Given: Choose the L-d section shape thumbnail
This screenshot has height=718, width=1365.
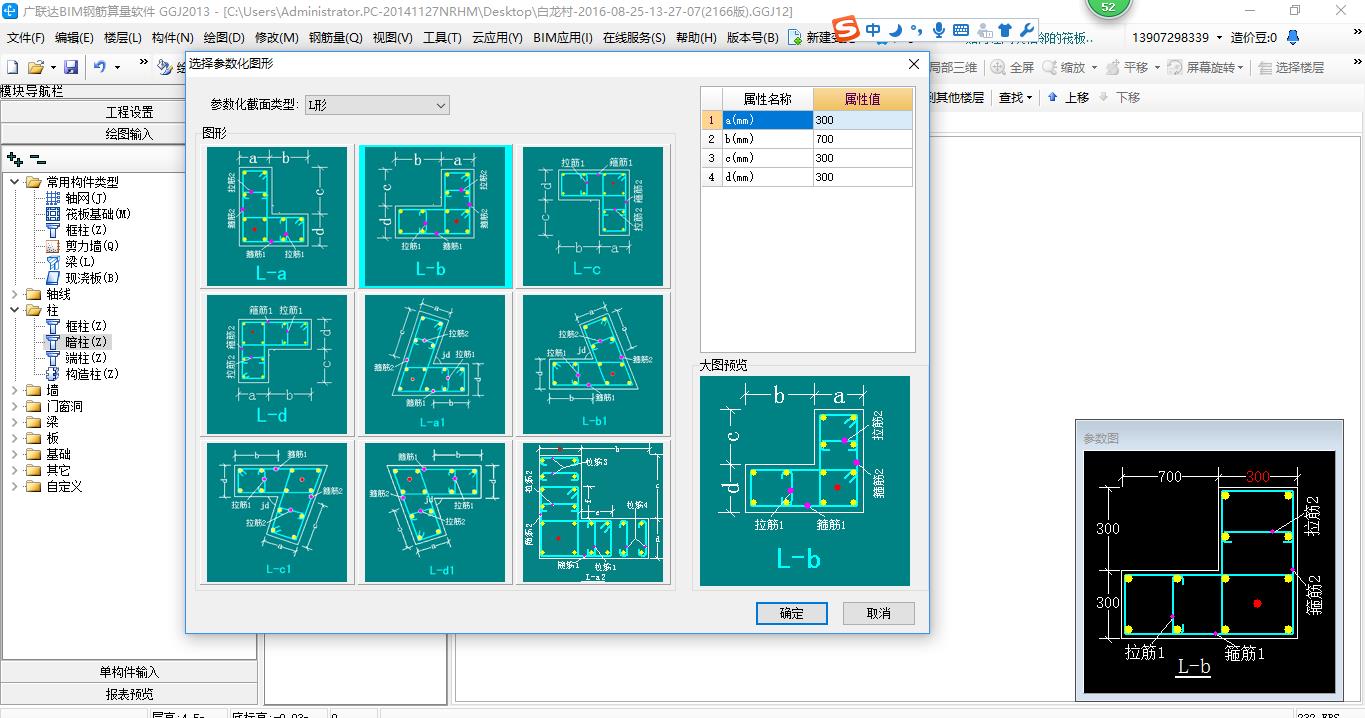Looking at the screenshot, I should (277, 364).
